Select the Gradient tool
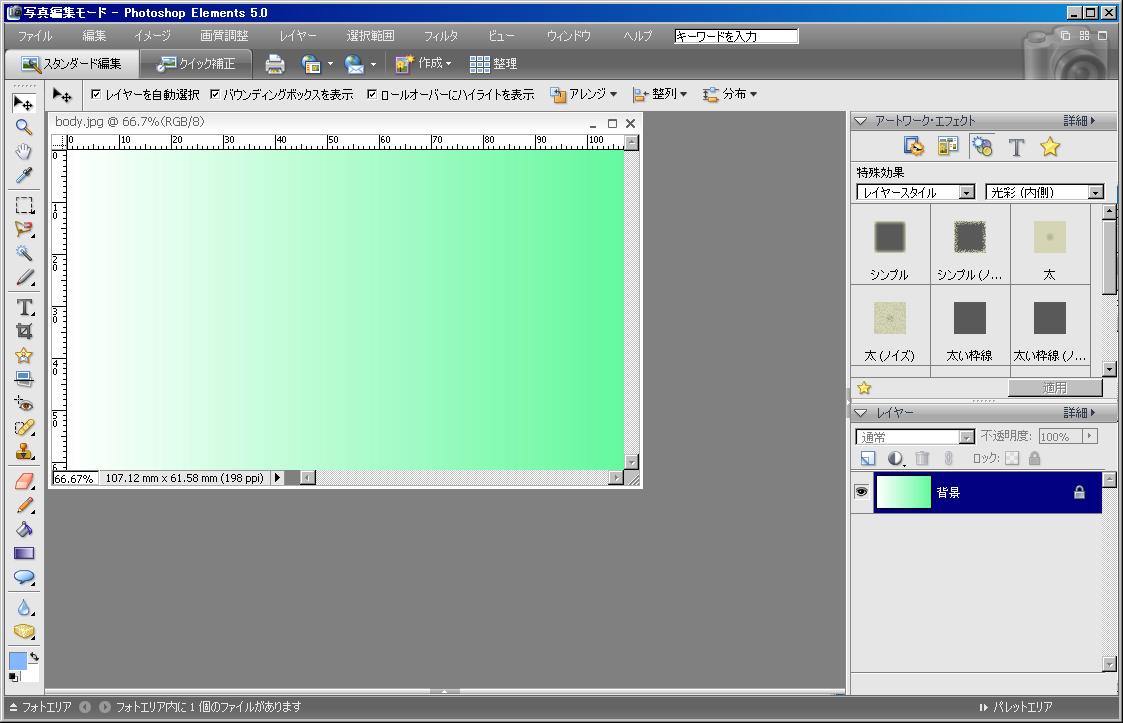Image resolution: width=1123 pixels, height=723 pixels. pyautogui.click(x=24, y=553)
